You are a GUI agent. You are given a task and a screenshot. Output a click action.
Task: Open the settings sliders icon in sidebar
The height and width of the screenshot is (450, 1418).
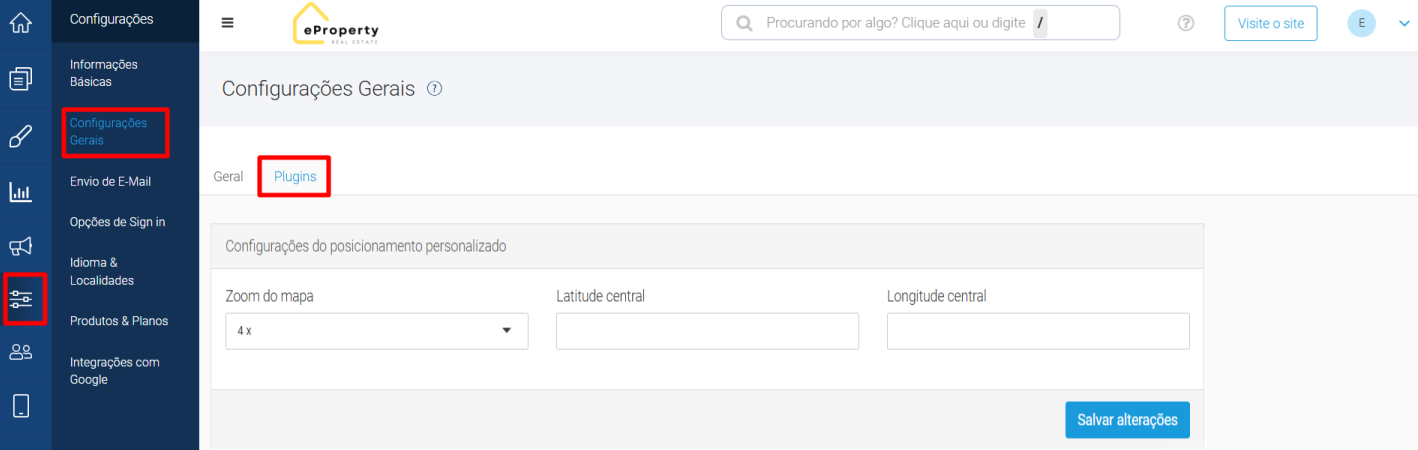point(21,299)
